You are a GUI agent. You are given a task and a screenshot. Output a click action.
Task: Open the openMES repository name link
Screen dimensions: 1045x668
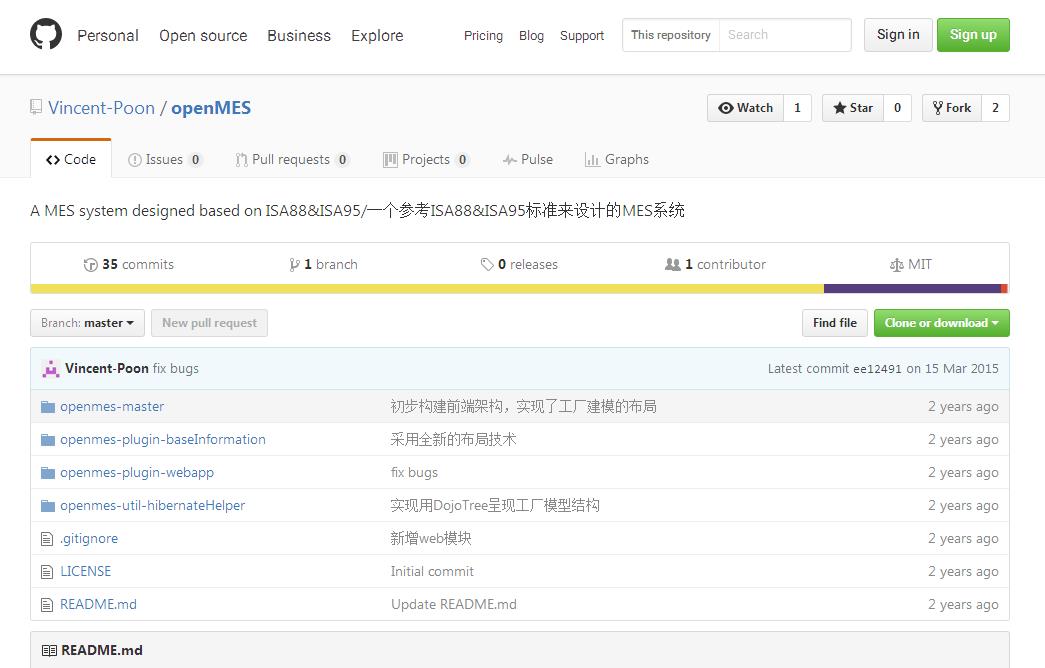tap(211, 108)
